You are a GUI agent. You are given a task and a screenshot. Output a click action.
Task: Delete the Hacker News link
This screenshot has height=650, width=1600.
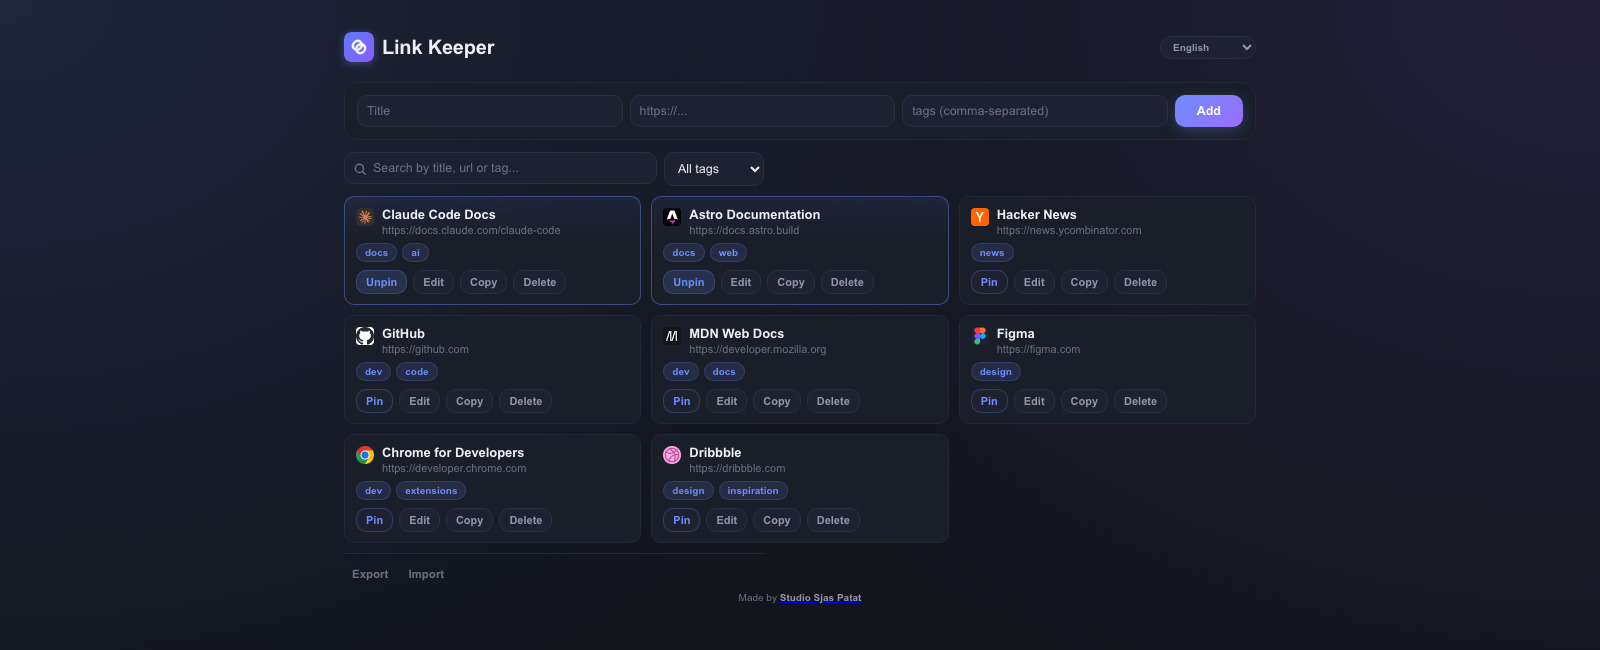point(1140,282)
